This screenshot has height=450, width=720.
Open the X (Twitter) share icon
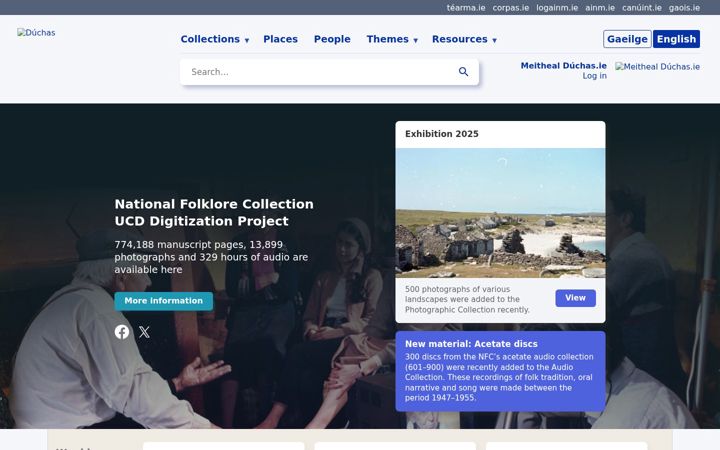pyautogui.click(x=144, y=332)
